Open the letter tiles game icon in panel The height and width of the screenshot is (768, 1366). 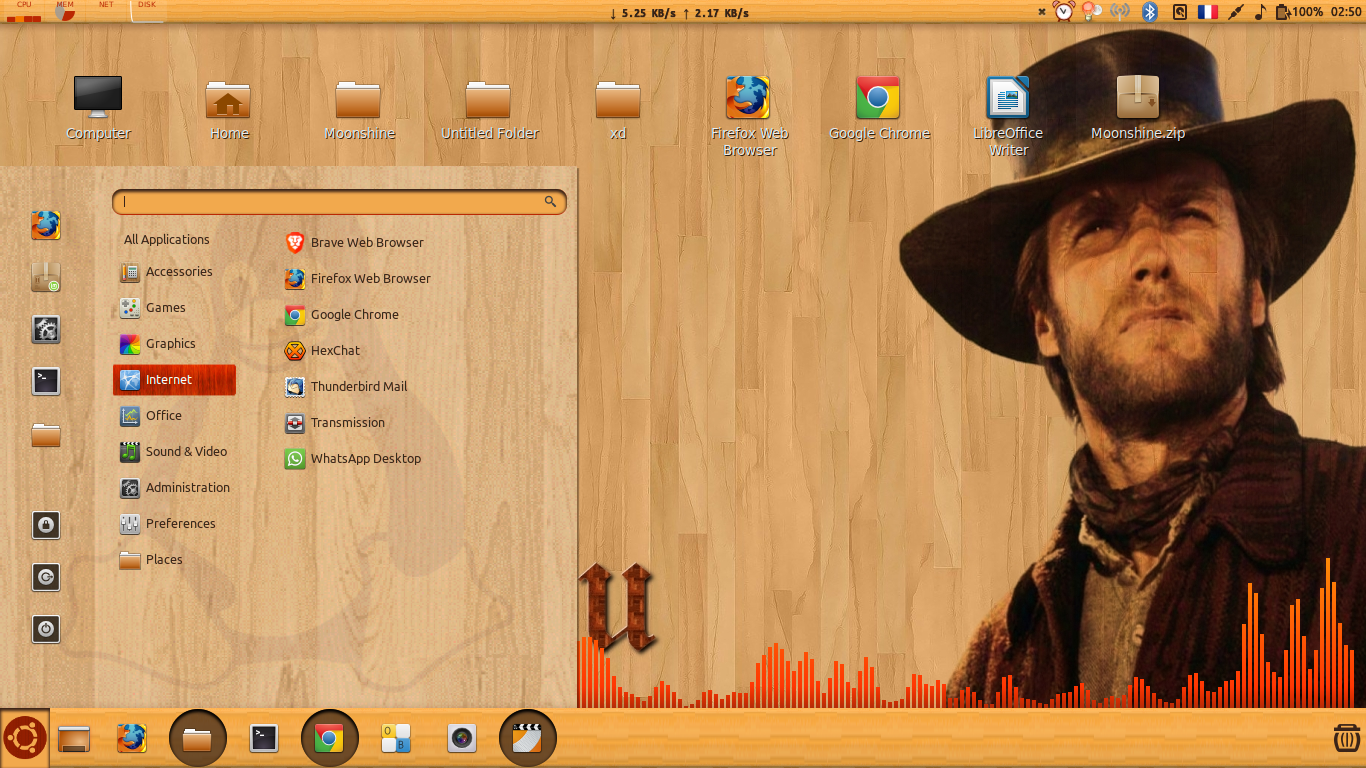pos(396,739)
